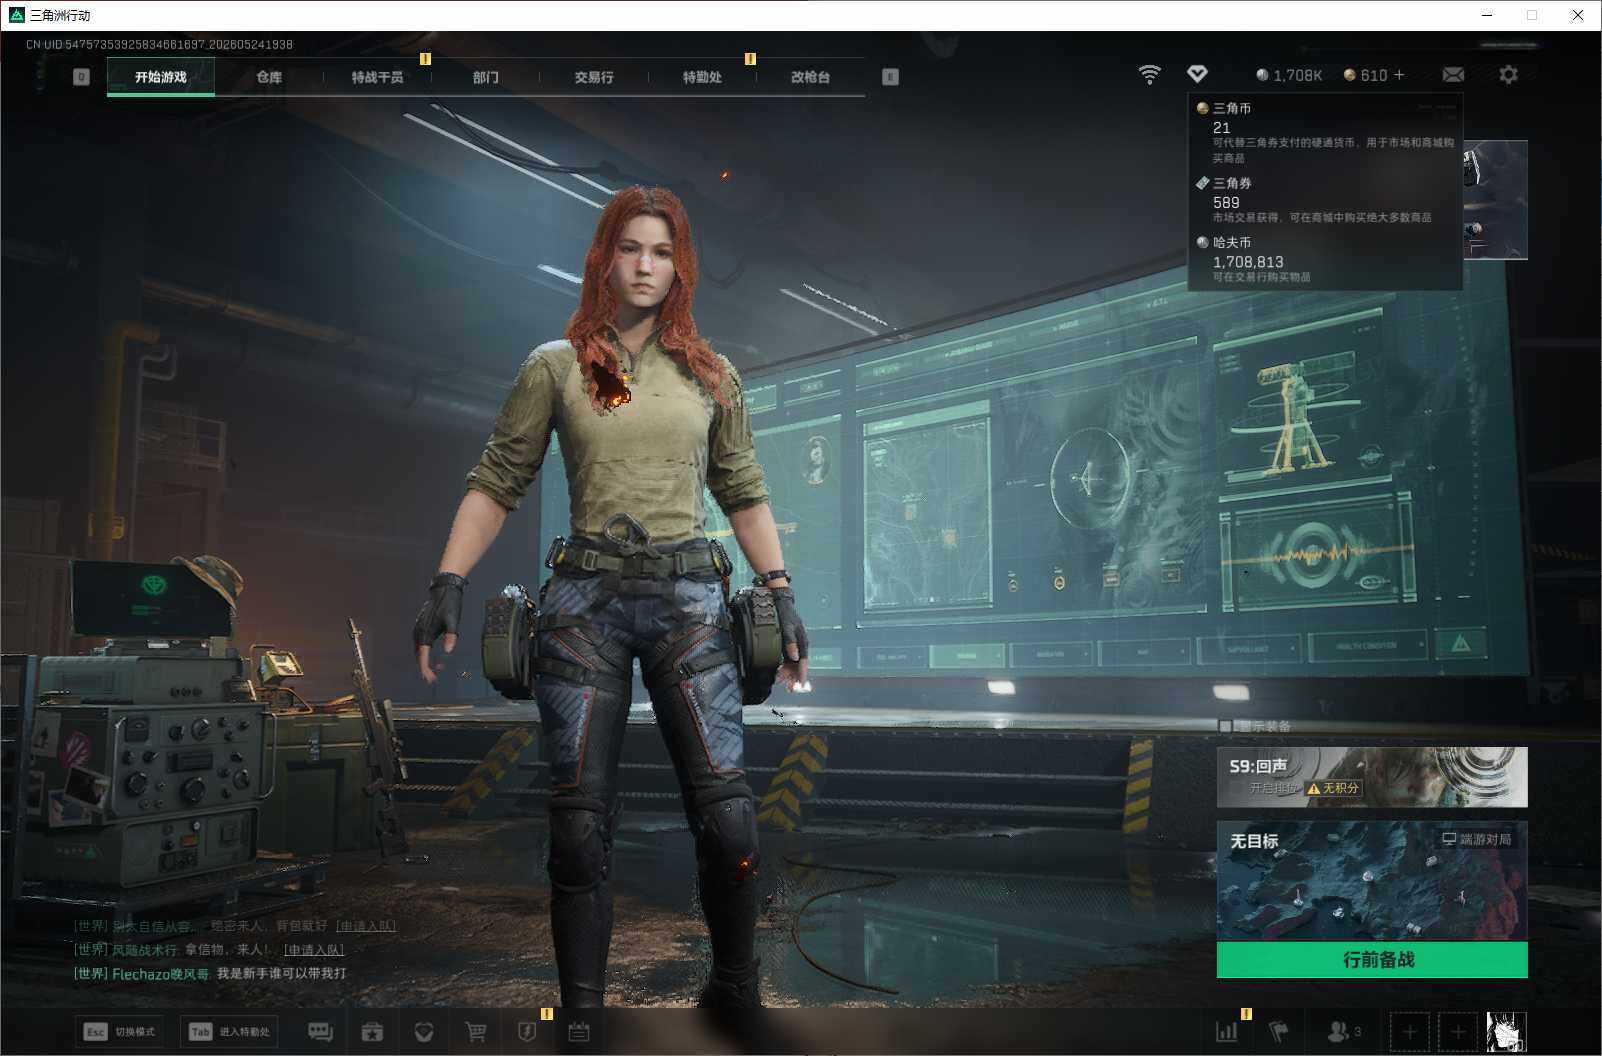Screen dimensions: 1602x1056
Task: Open the S9:回声 season banner
Action: (x=1372, y=777)
